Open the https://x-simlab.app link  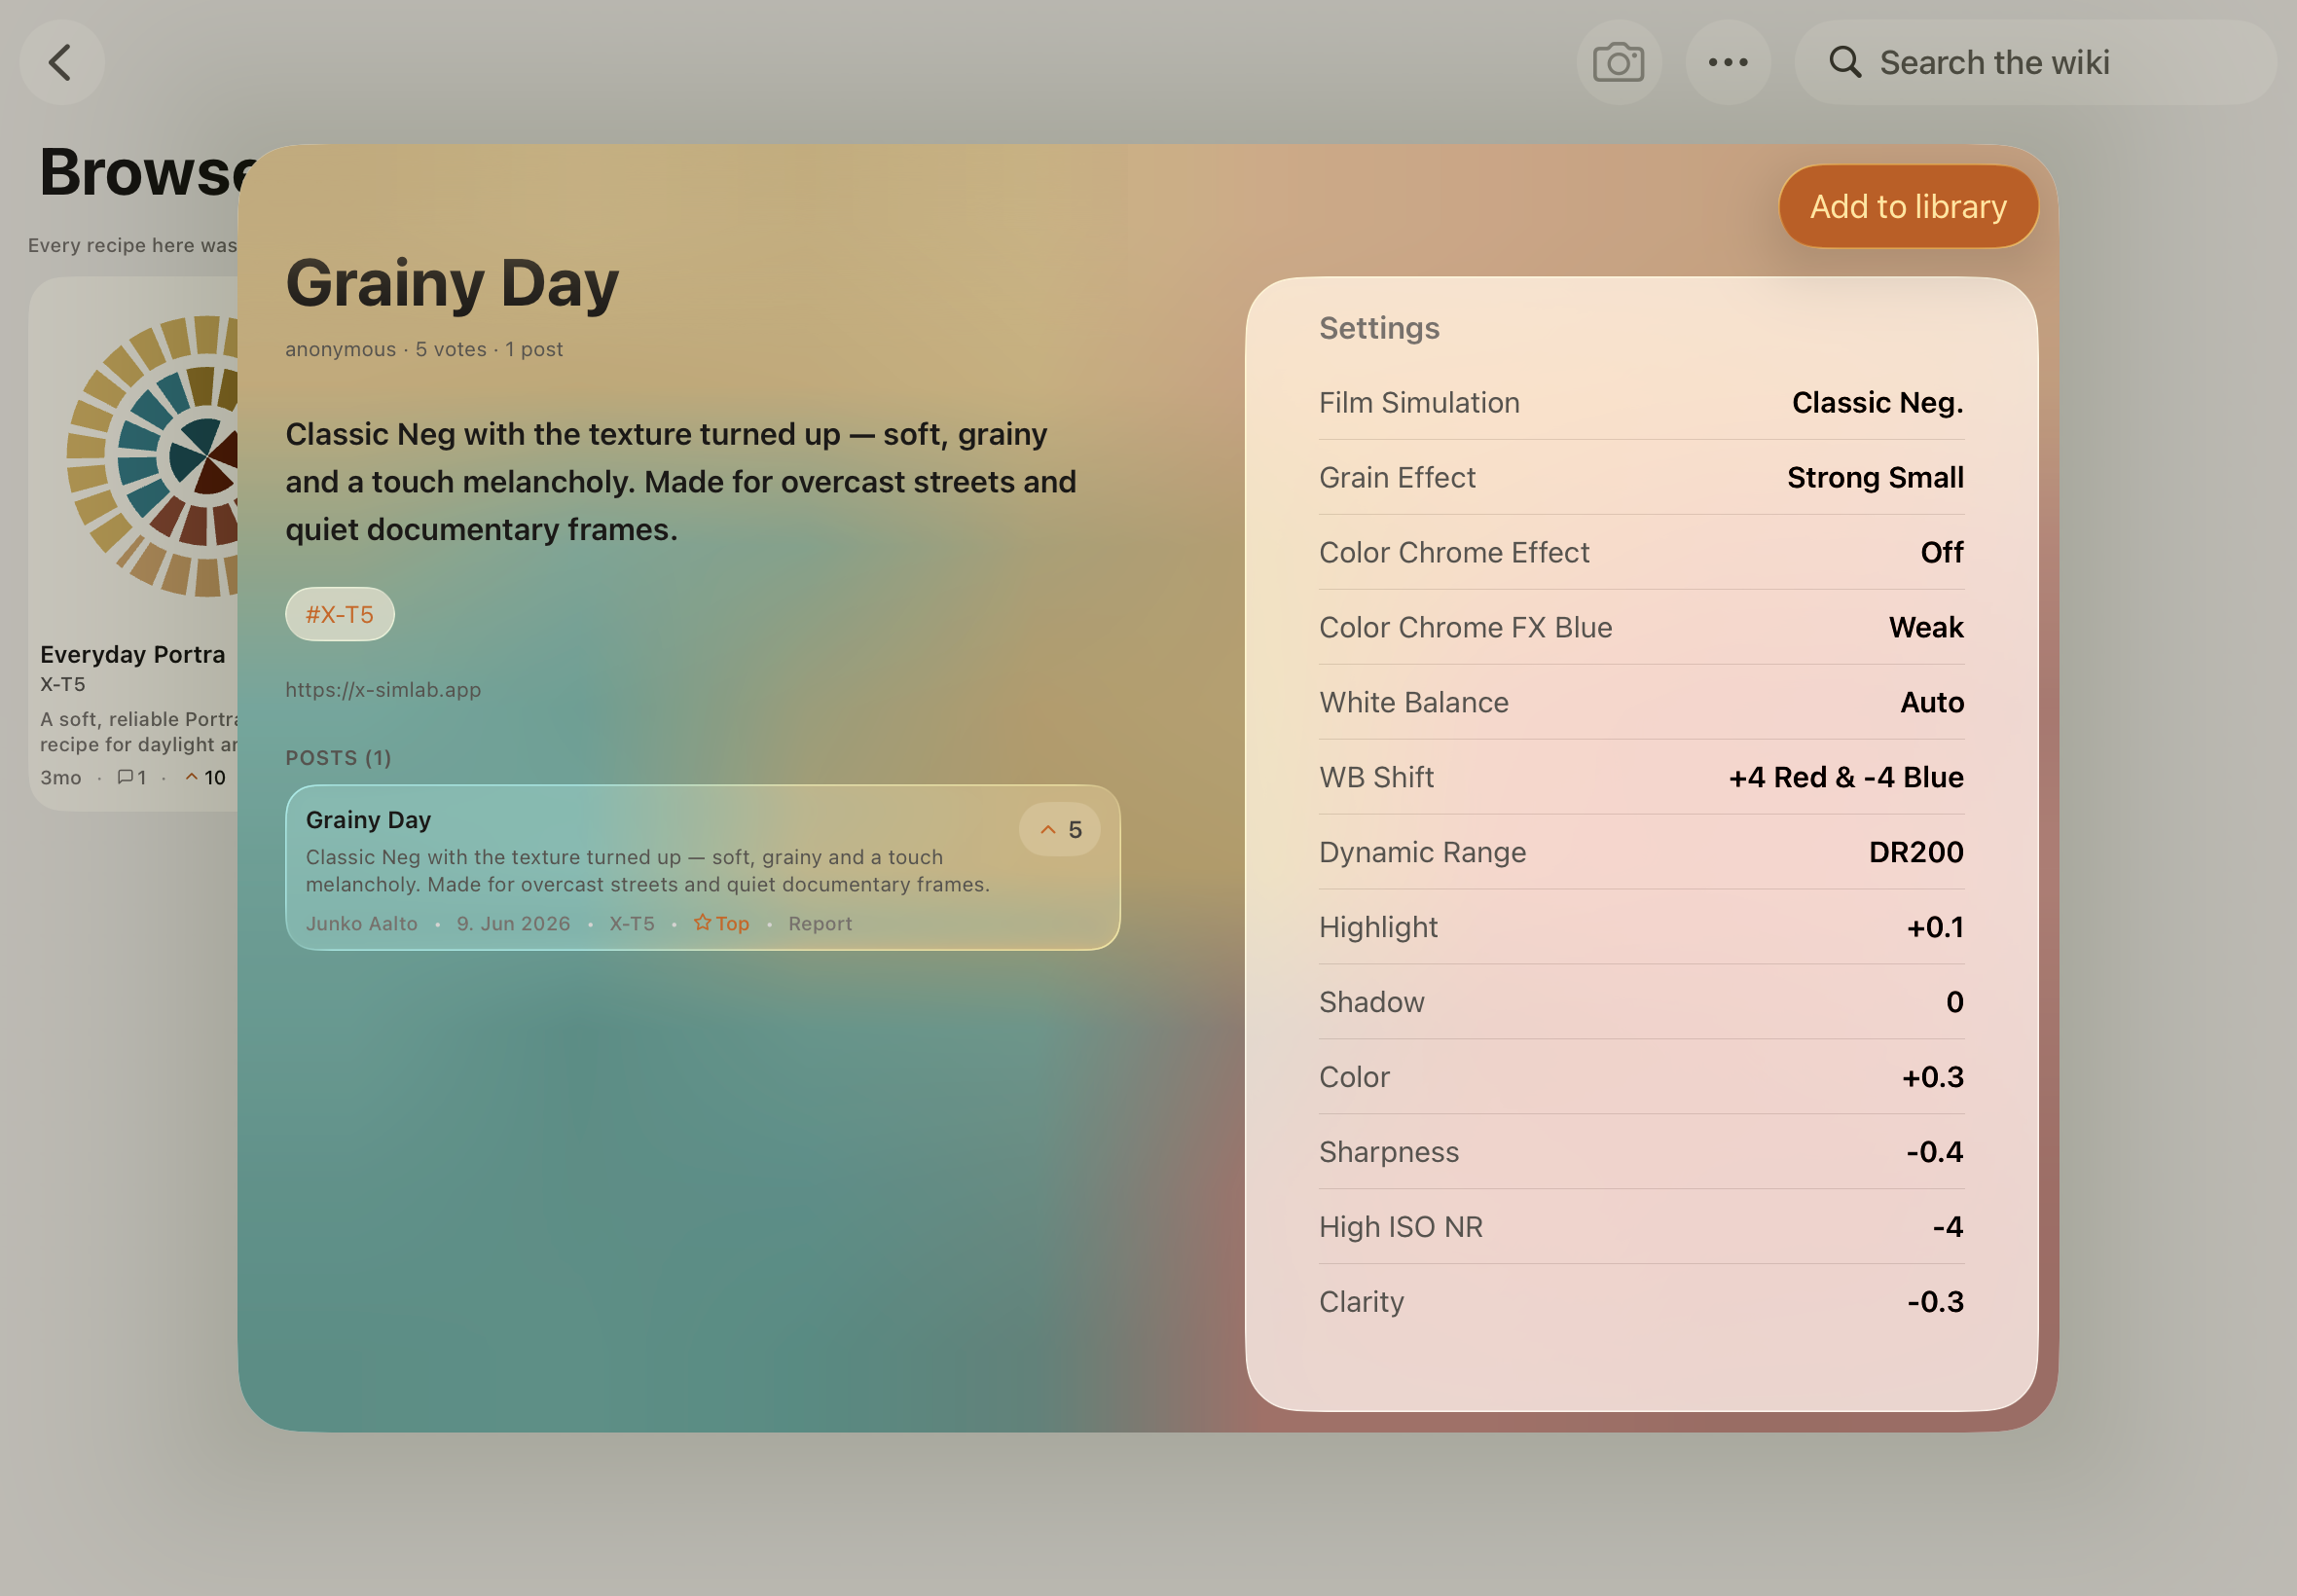pos(383,689)
